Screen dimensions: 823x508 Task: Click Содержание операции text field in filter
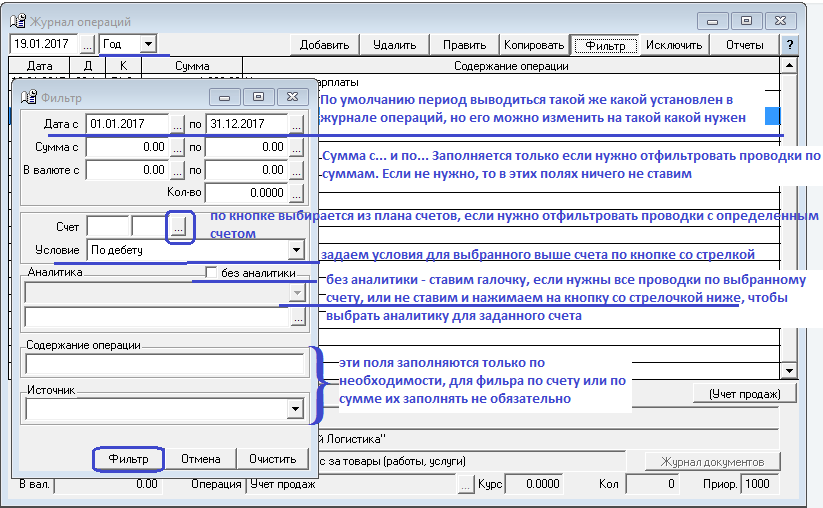click(164, 364)
